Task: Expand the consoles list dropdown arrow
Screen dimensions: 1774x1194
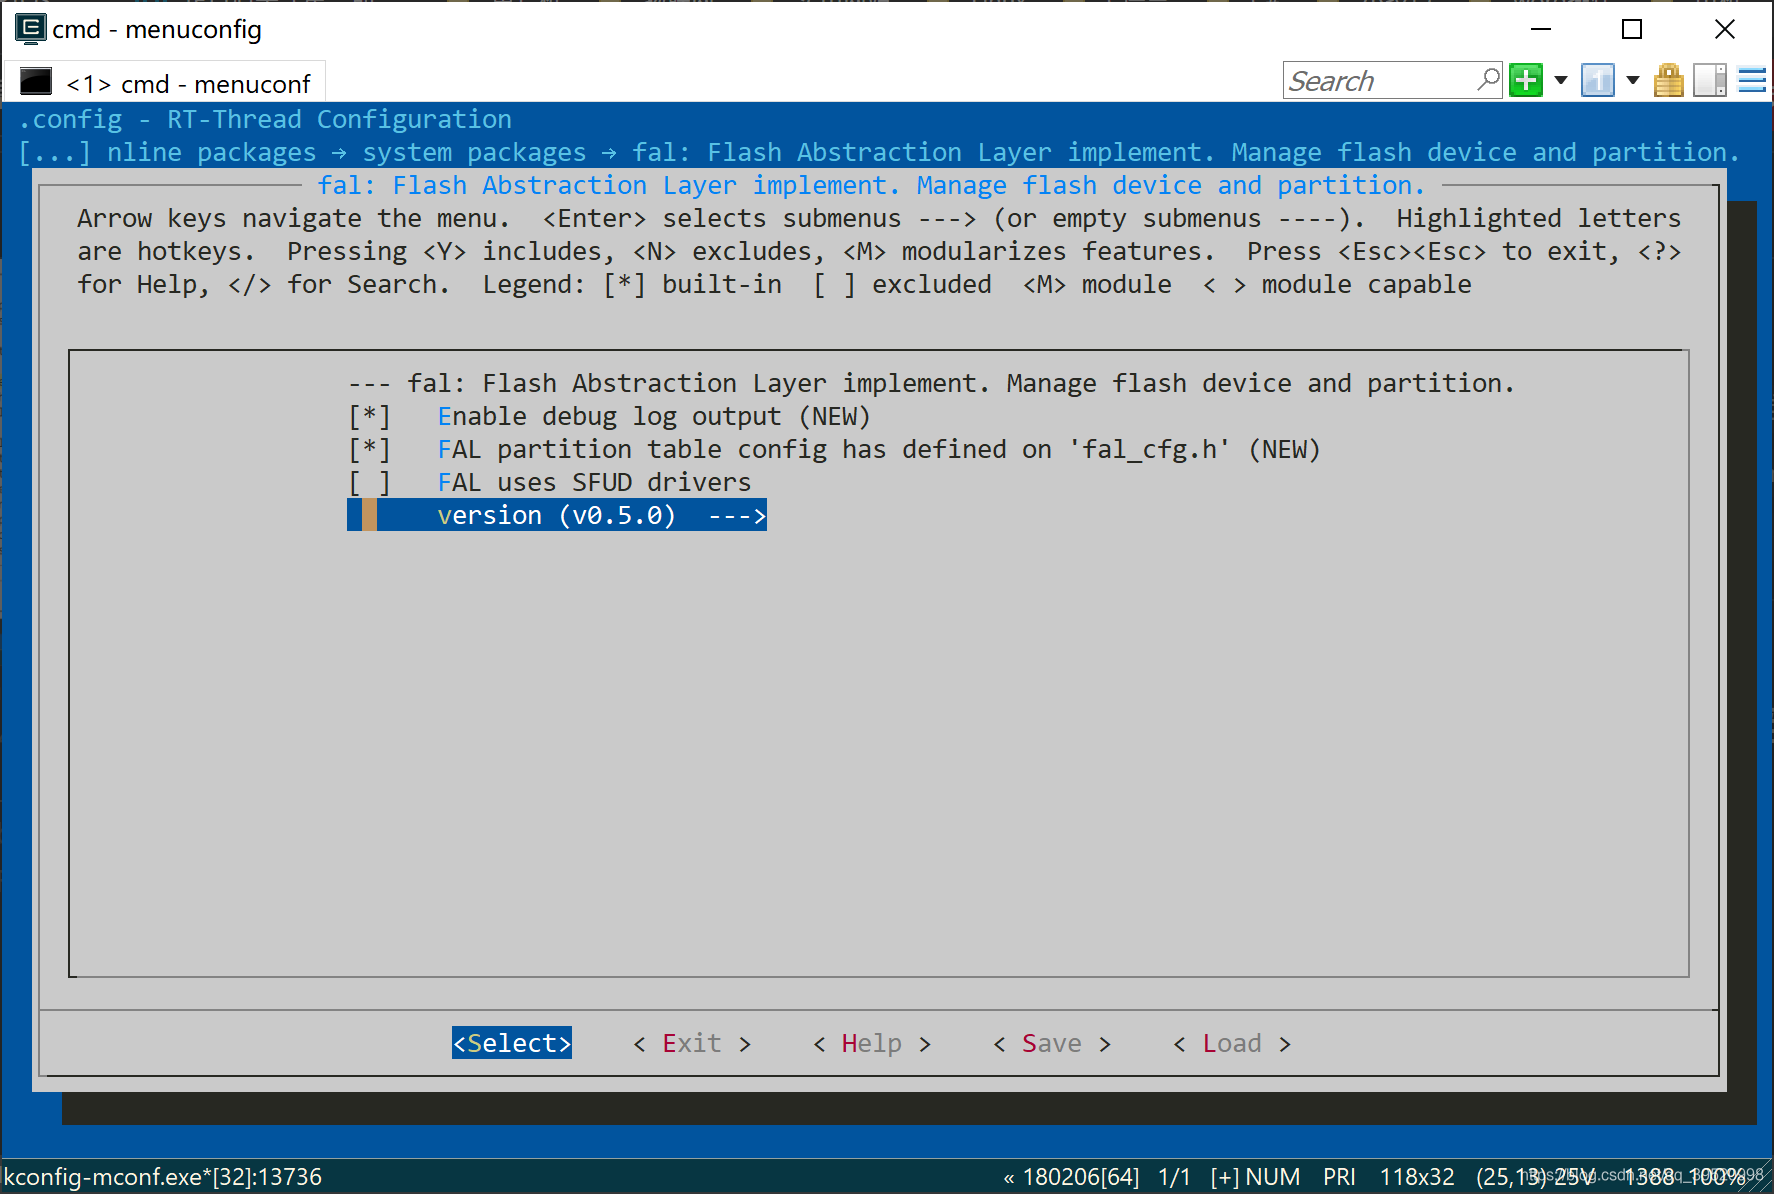Action: 1633,80
